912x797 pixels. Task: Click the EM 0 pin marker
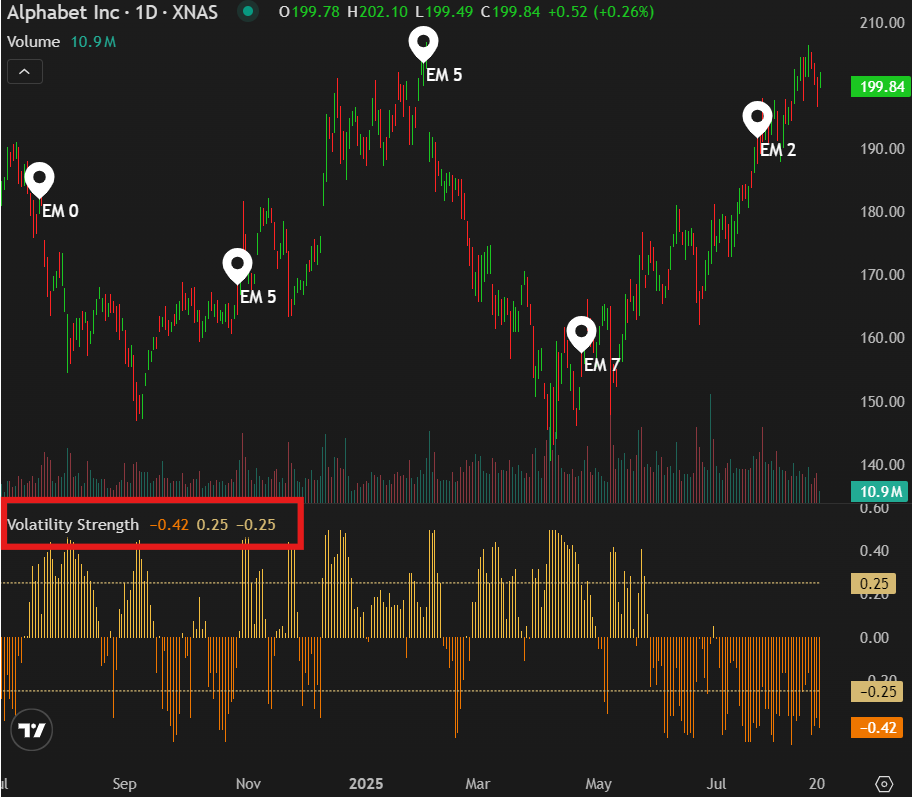(x=40, y=180)
